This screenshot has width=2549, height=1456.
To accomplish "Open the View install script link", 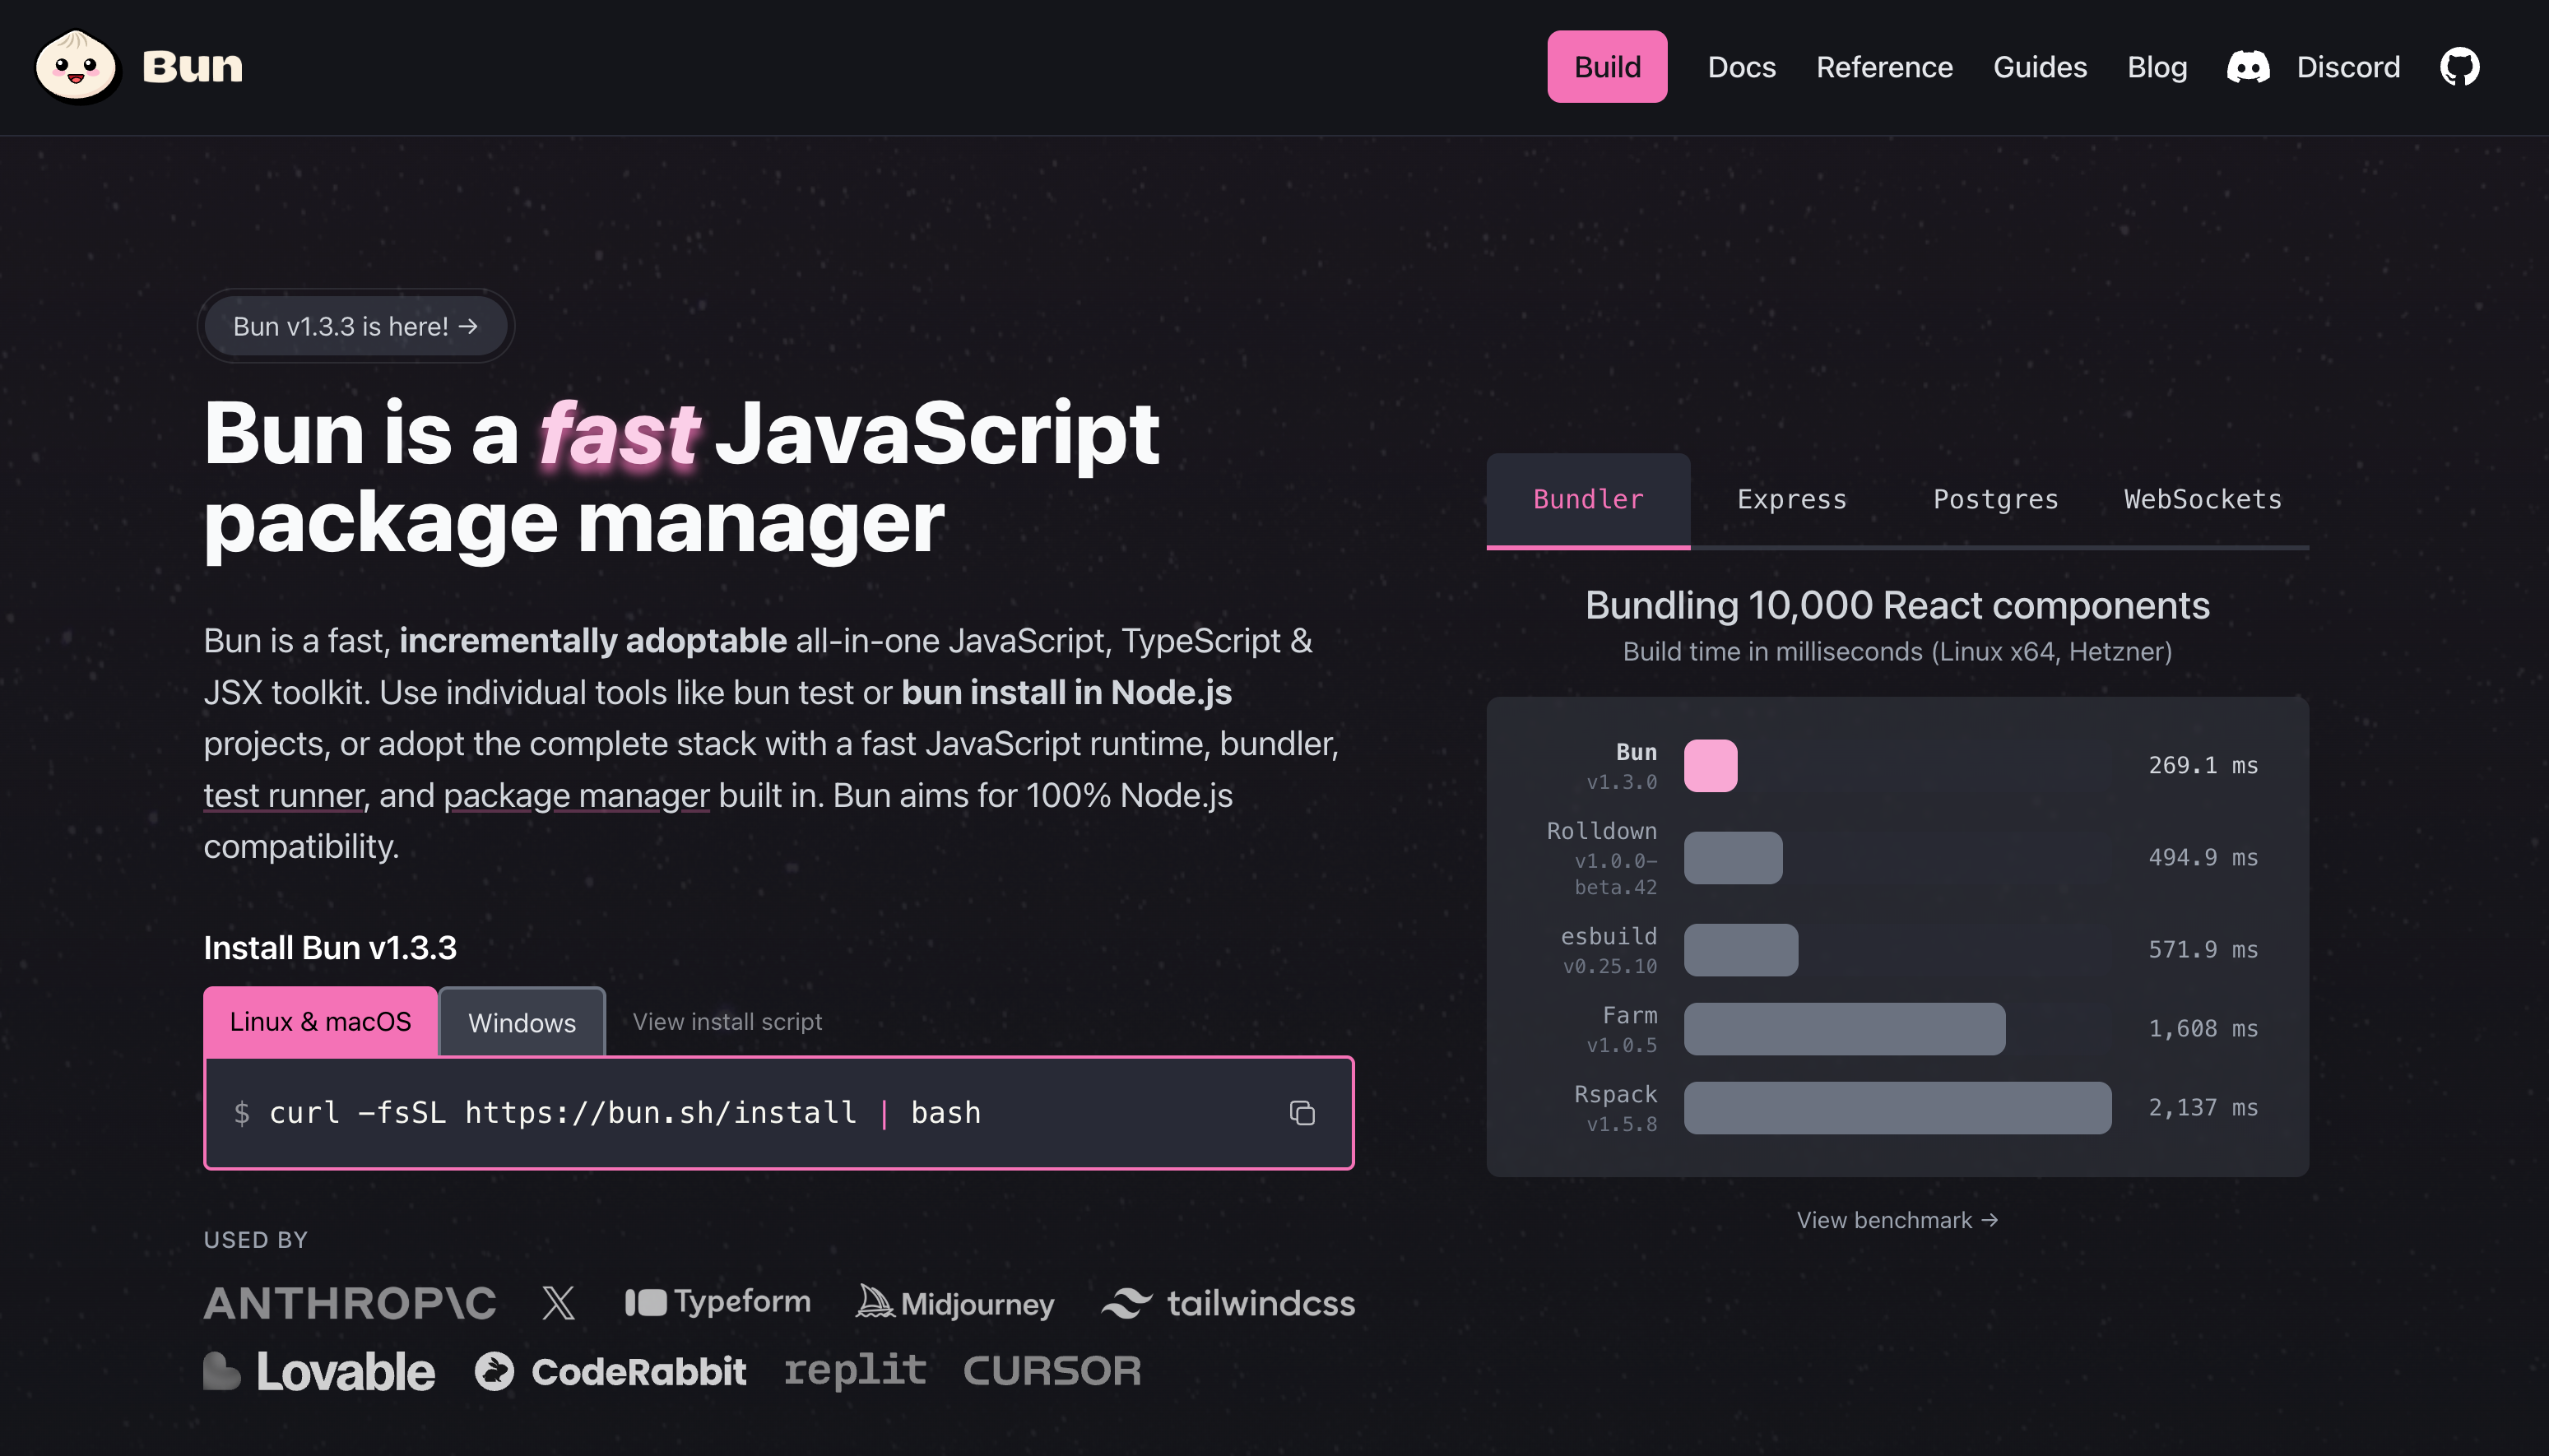I will click(x=727, y=1022).
